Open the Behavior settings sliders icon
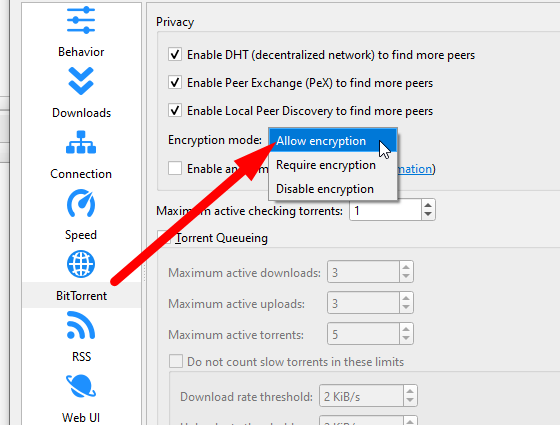This screenshot has width=560, height=425. [81, 20]
